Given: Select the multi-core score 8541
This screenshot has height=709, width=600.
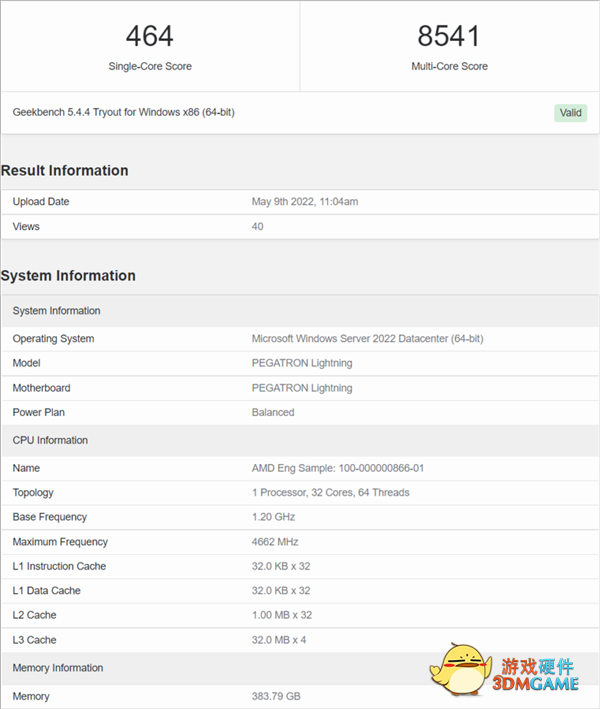Looking at the screenshot, I should click(449, 36).
